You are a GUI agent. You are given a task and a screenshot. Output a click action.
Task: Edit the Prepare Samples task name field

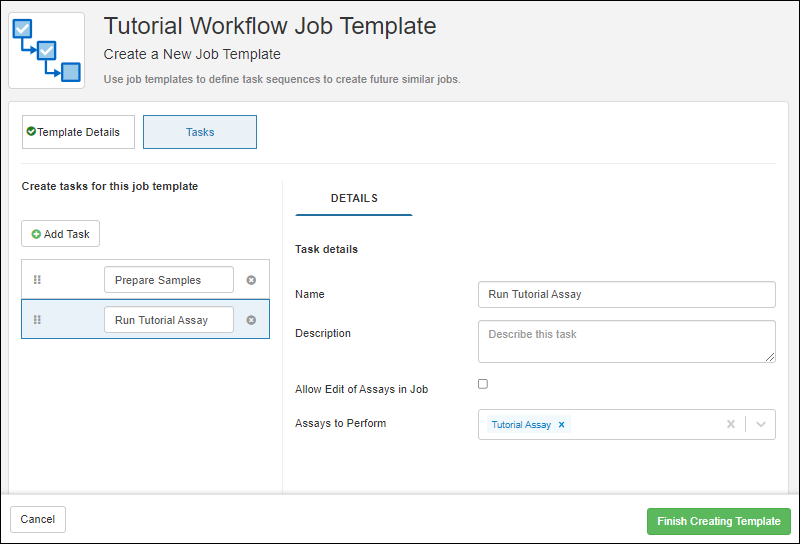coord(168,280)
